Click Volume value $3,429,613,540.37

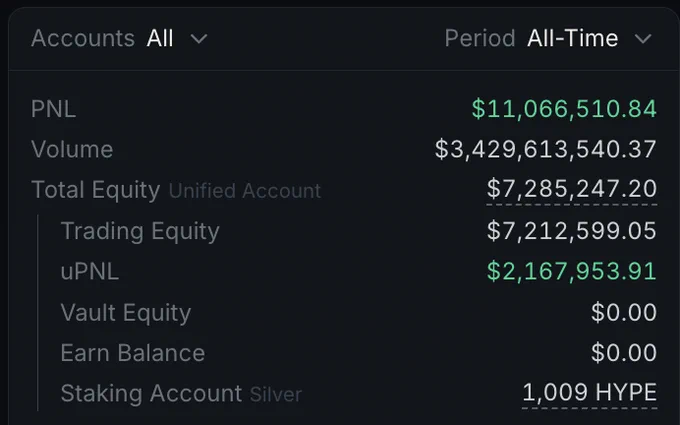[546, 149]
